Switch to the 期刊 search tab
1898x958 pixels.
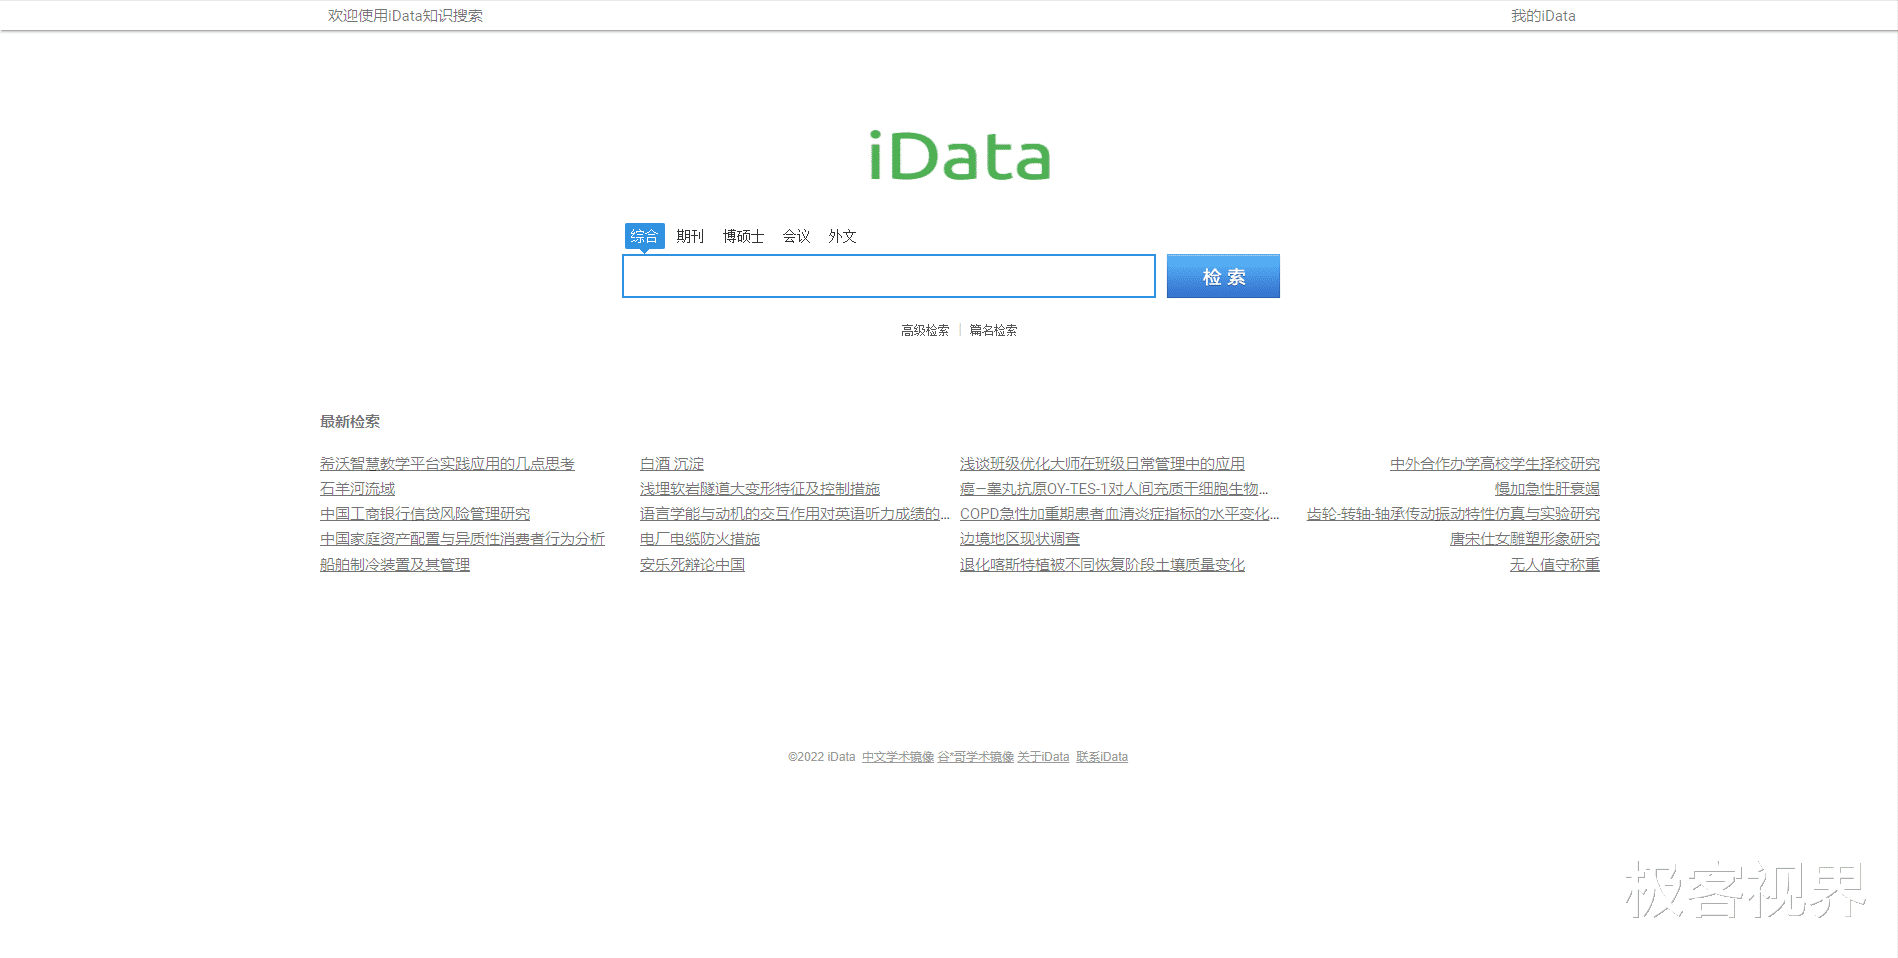click(x=691, y=236)
